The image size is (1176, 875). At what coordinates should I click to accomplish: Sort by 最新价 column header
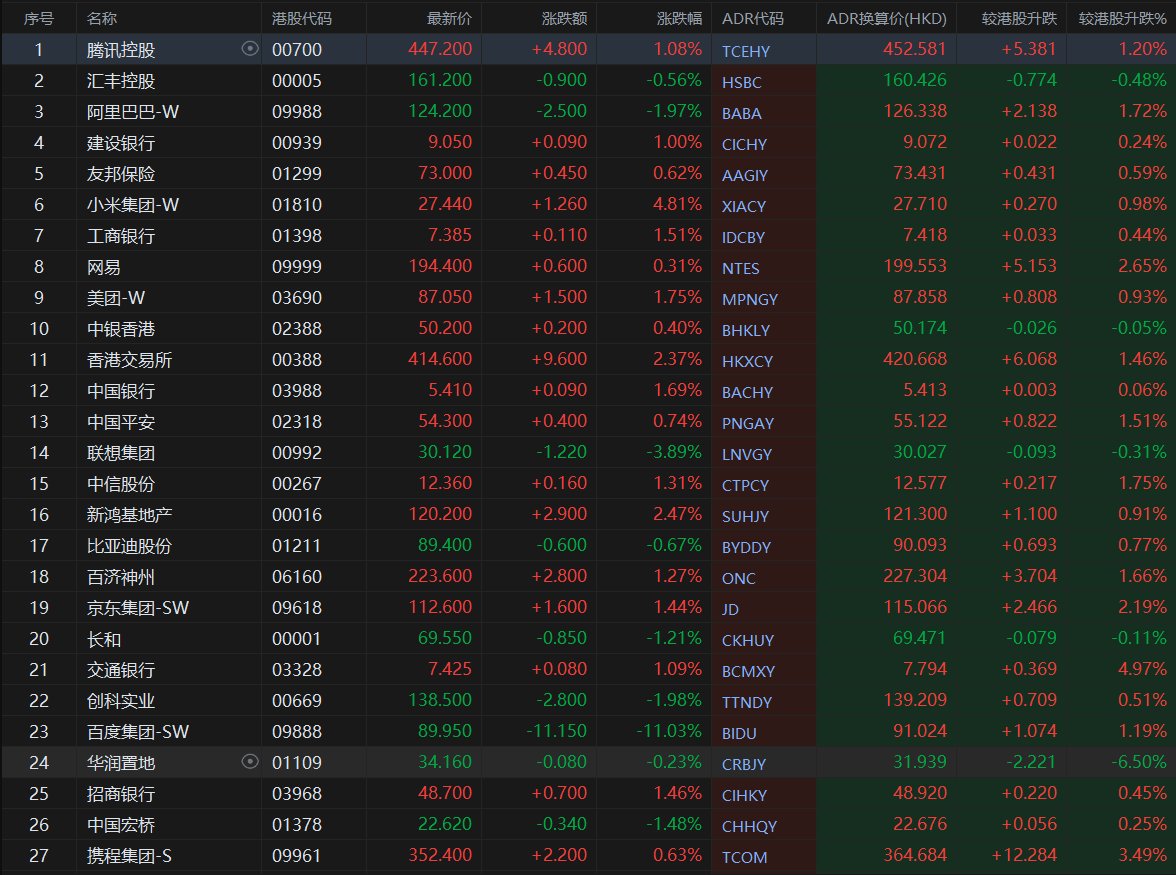449,19
